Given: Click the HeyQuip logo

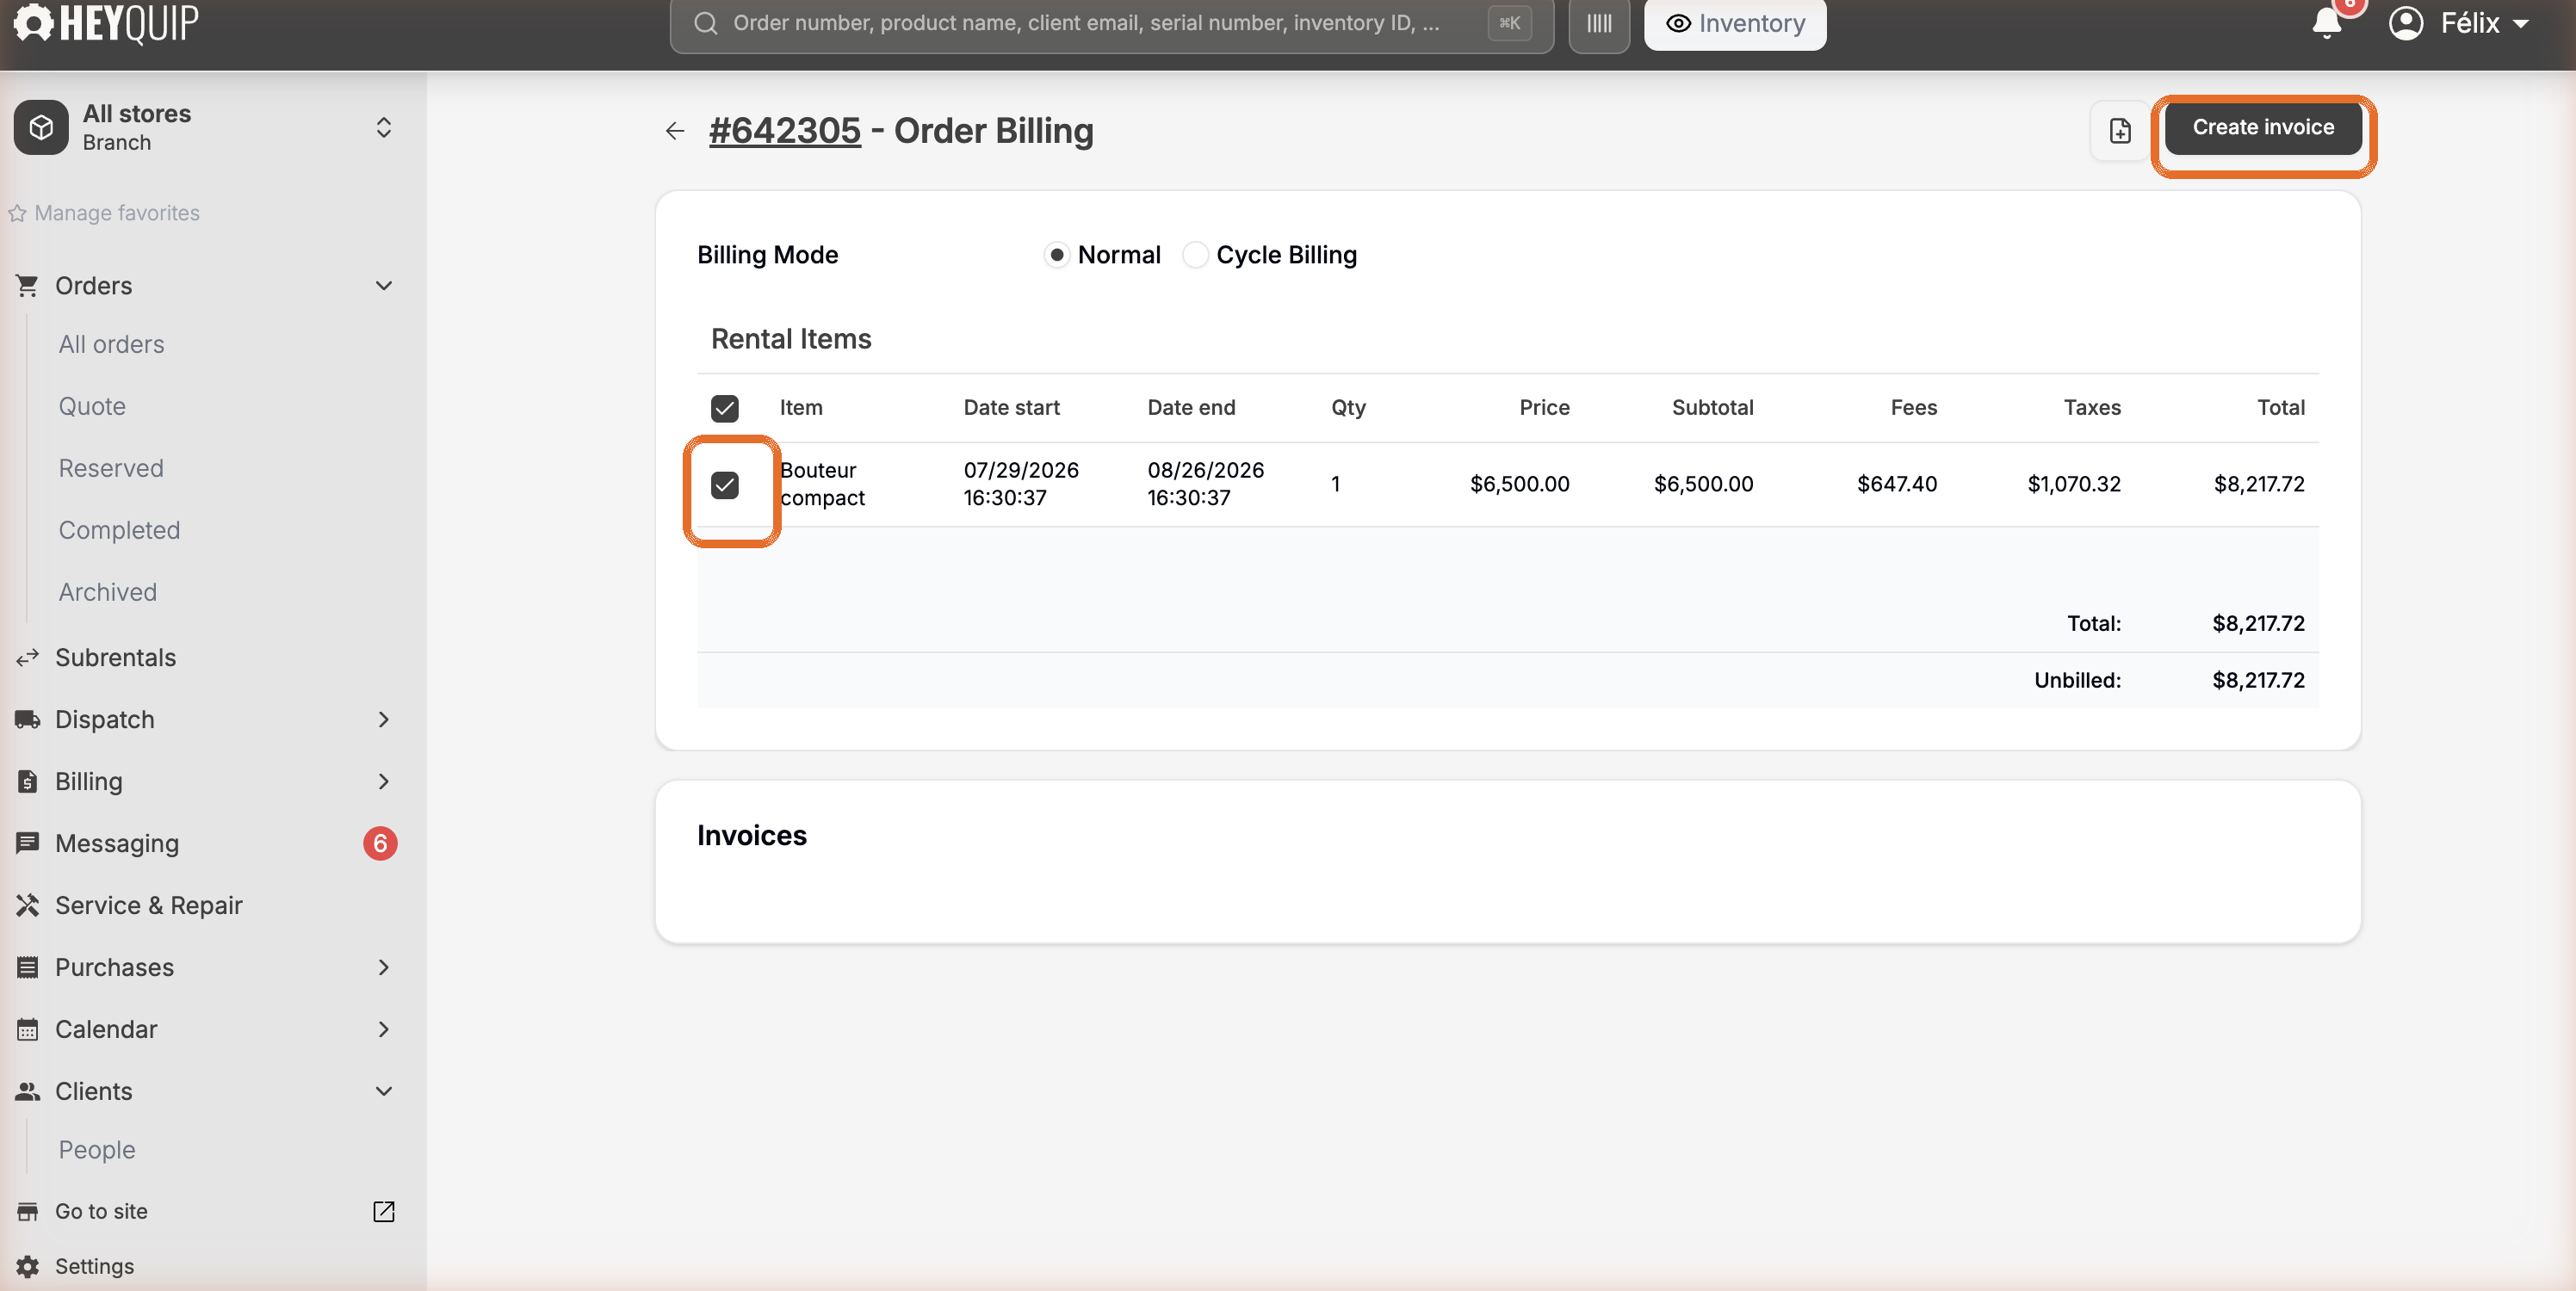Looking at the screenshot, I should pyautogui.click(x=106, y=22).
